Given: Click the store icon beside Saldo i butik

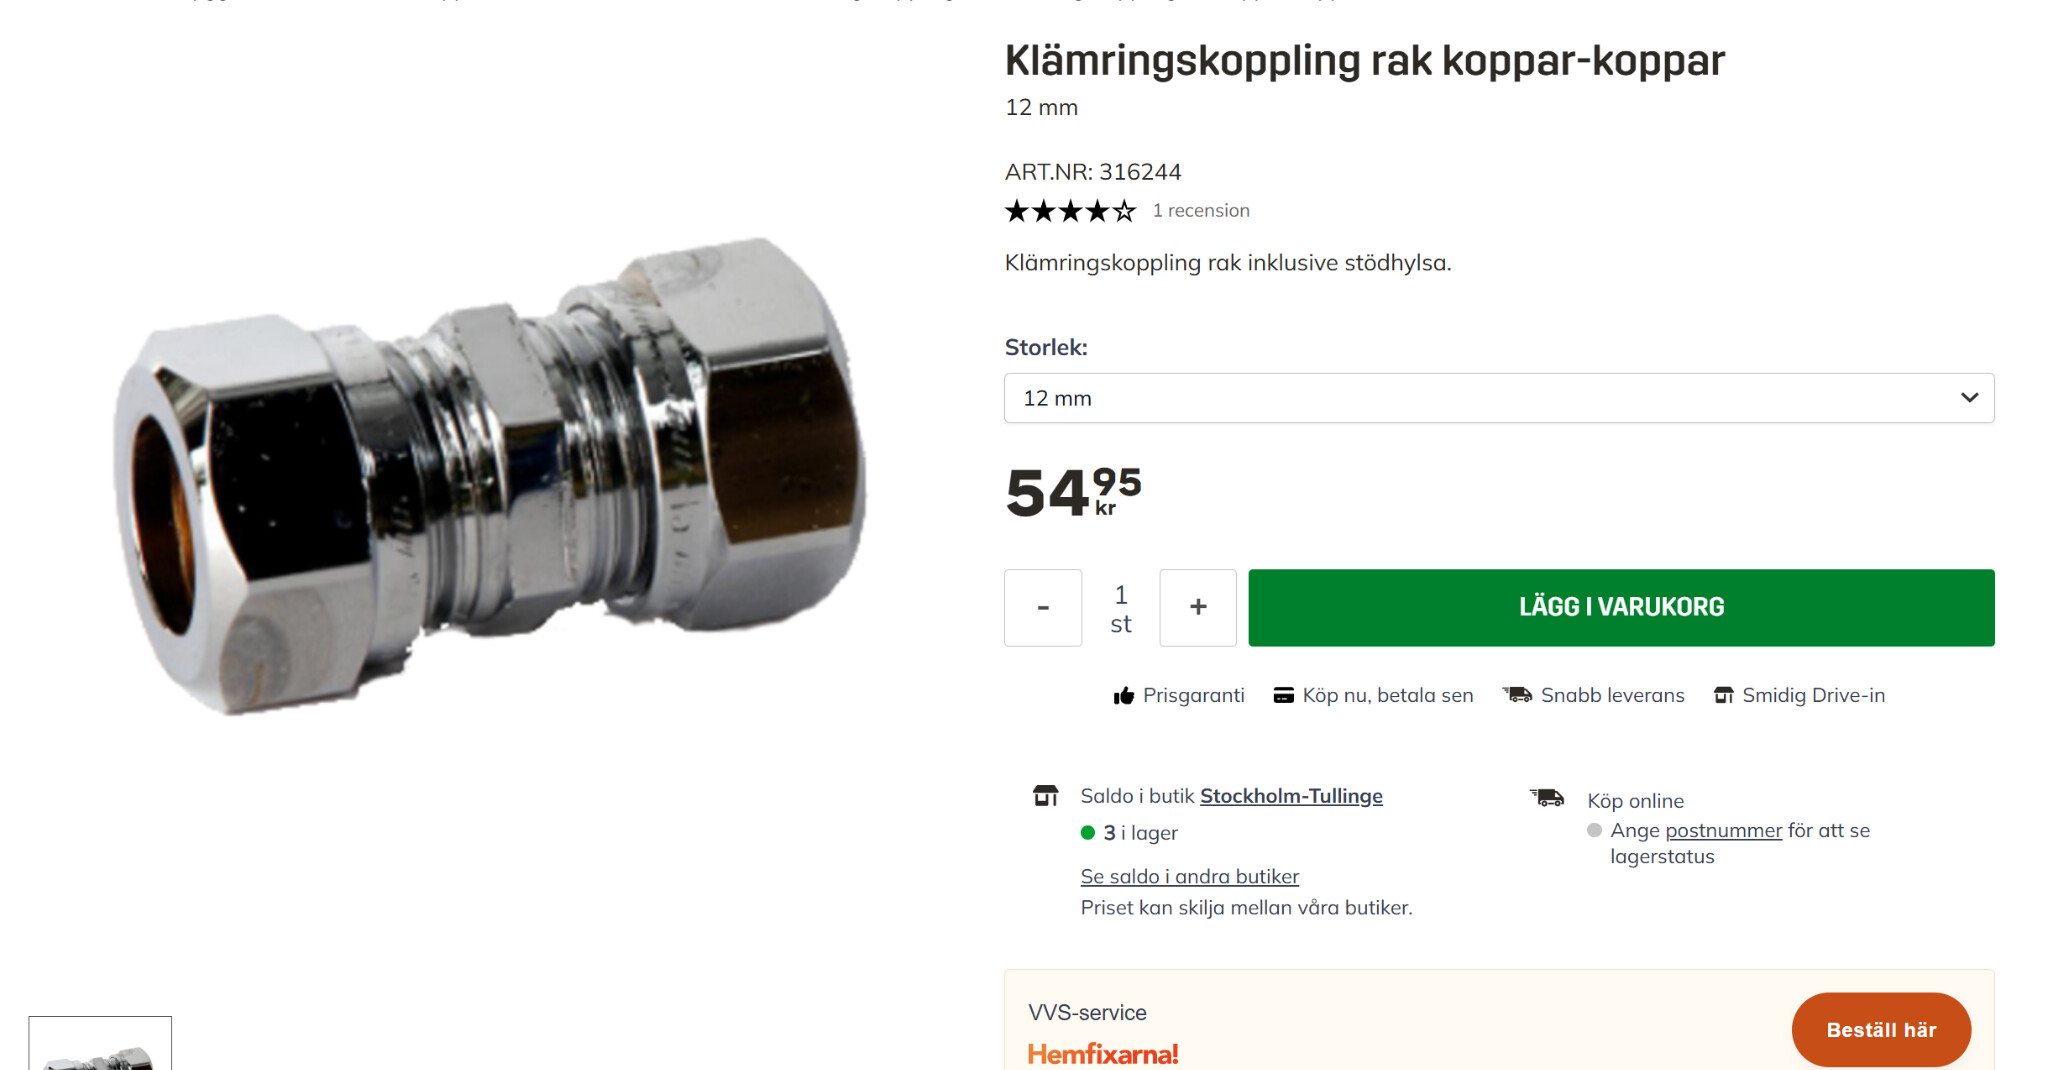Looking at the screenshot, I should click(1046, 796).
